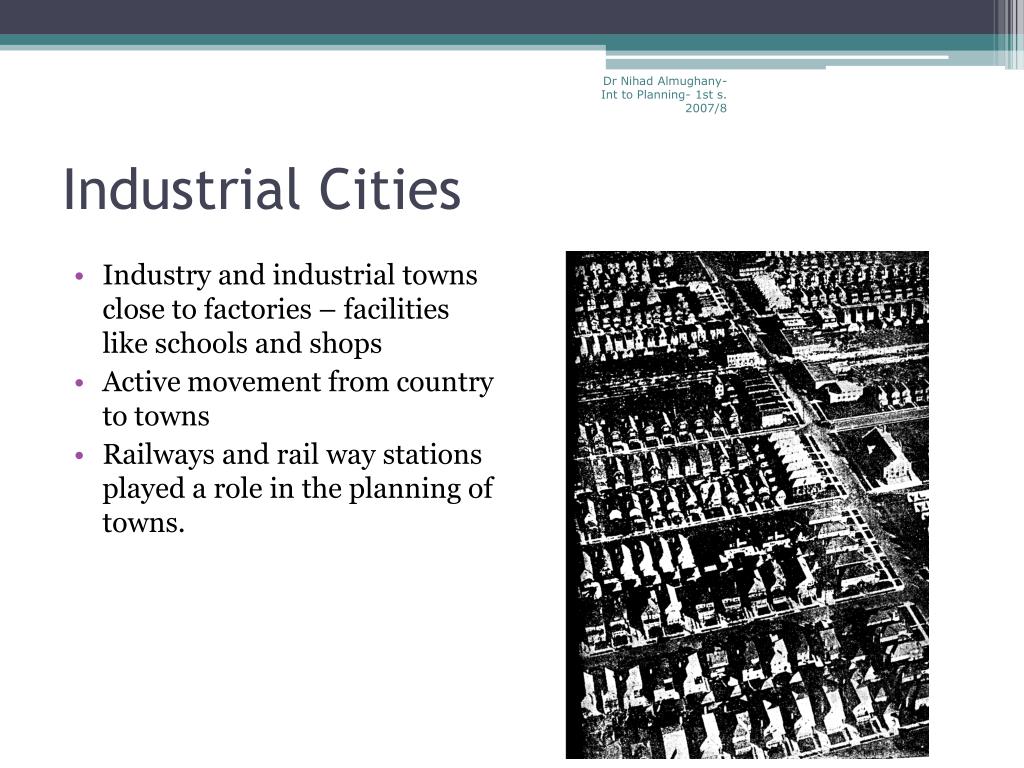Select the bullet about railways and railway stations
This screenshot has height=768, width=1024.
point(298,488)
